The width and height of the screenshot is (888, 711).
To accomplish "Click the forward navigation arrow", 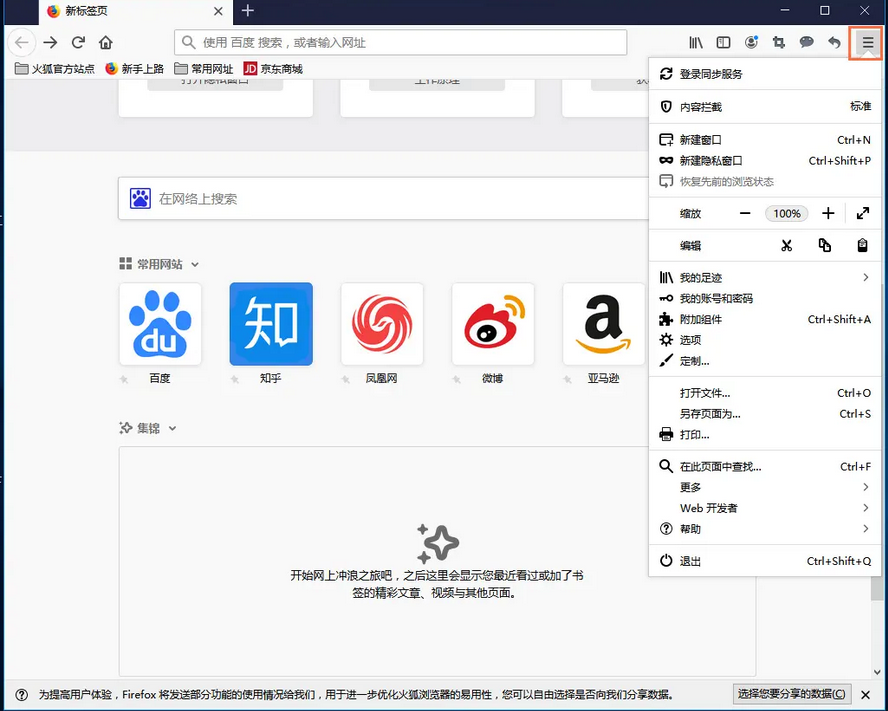I will [50, 42].
